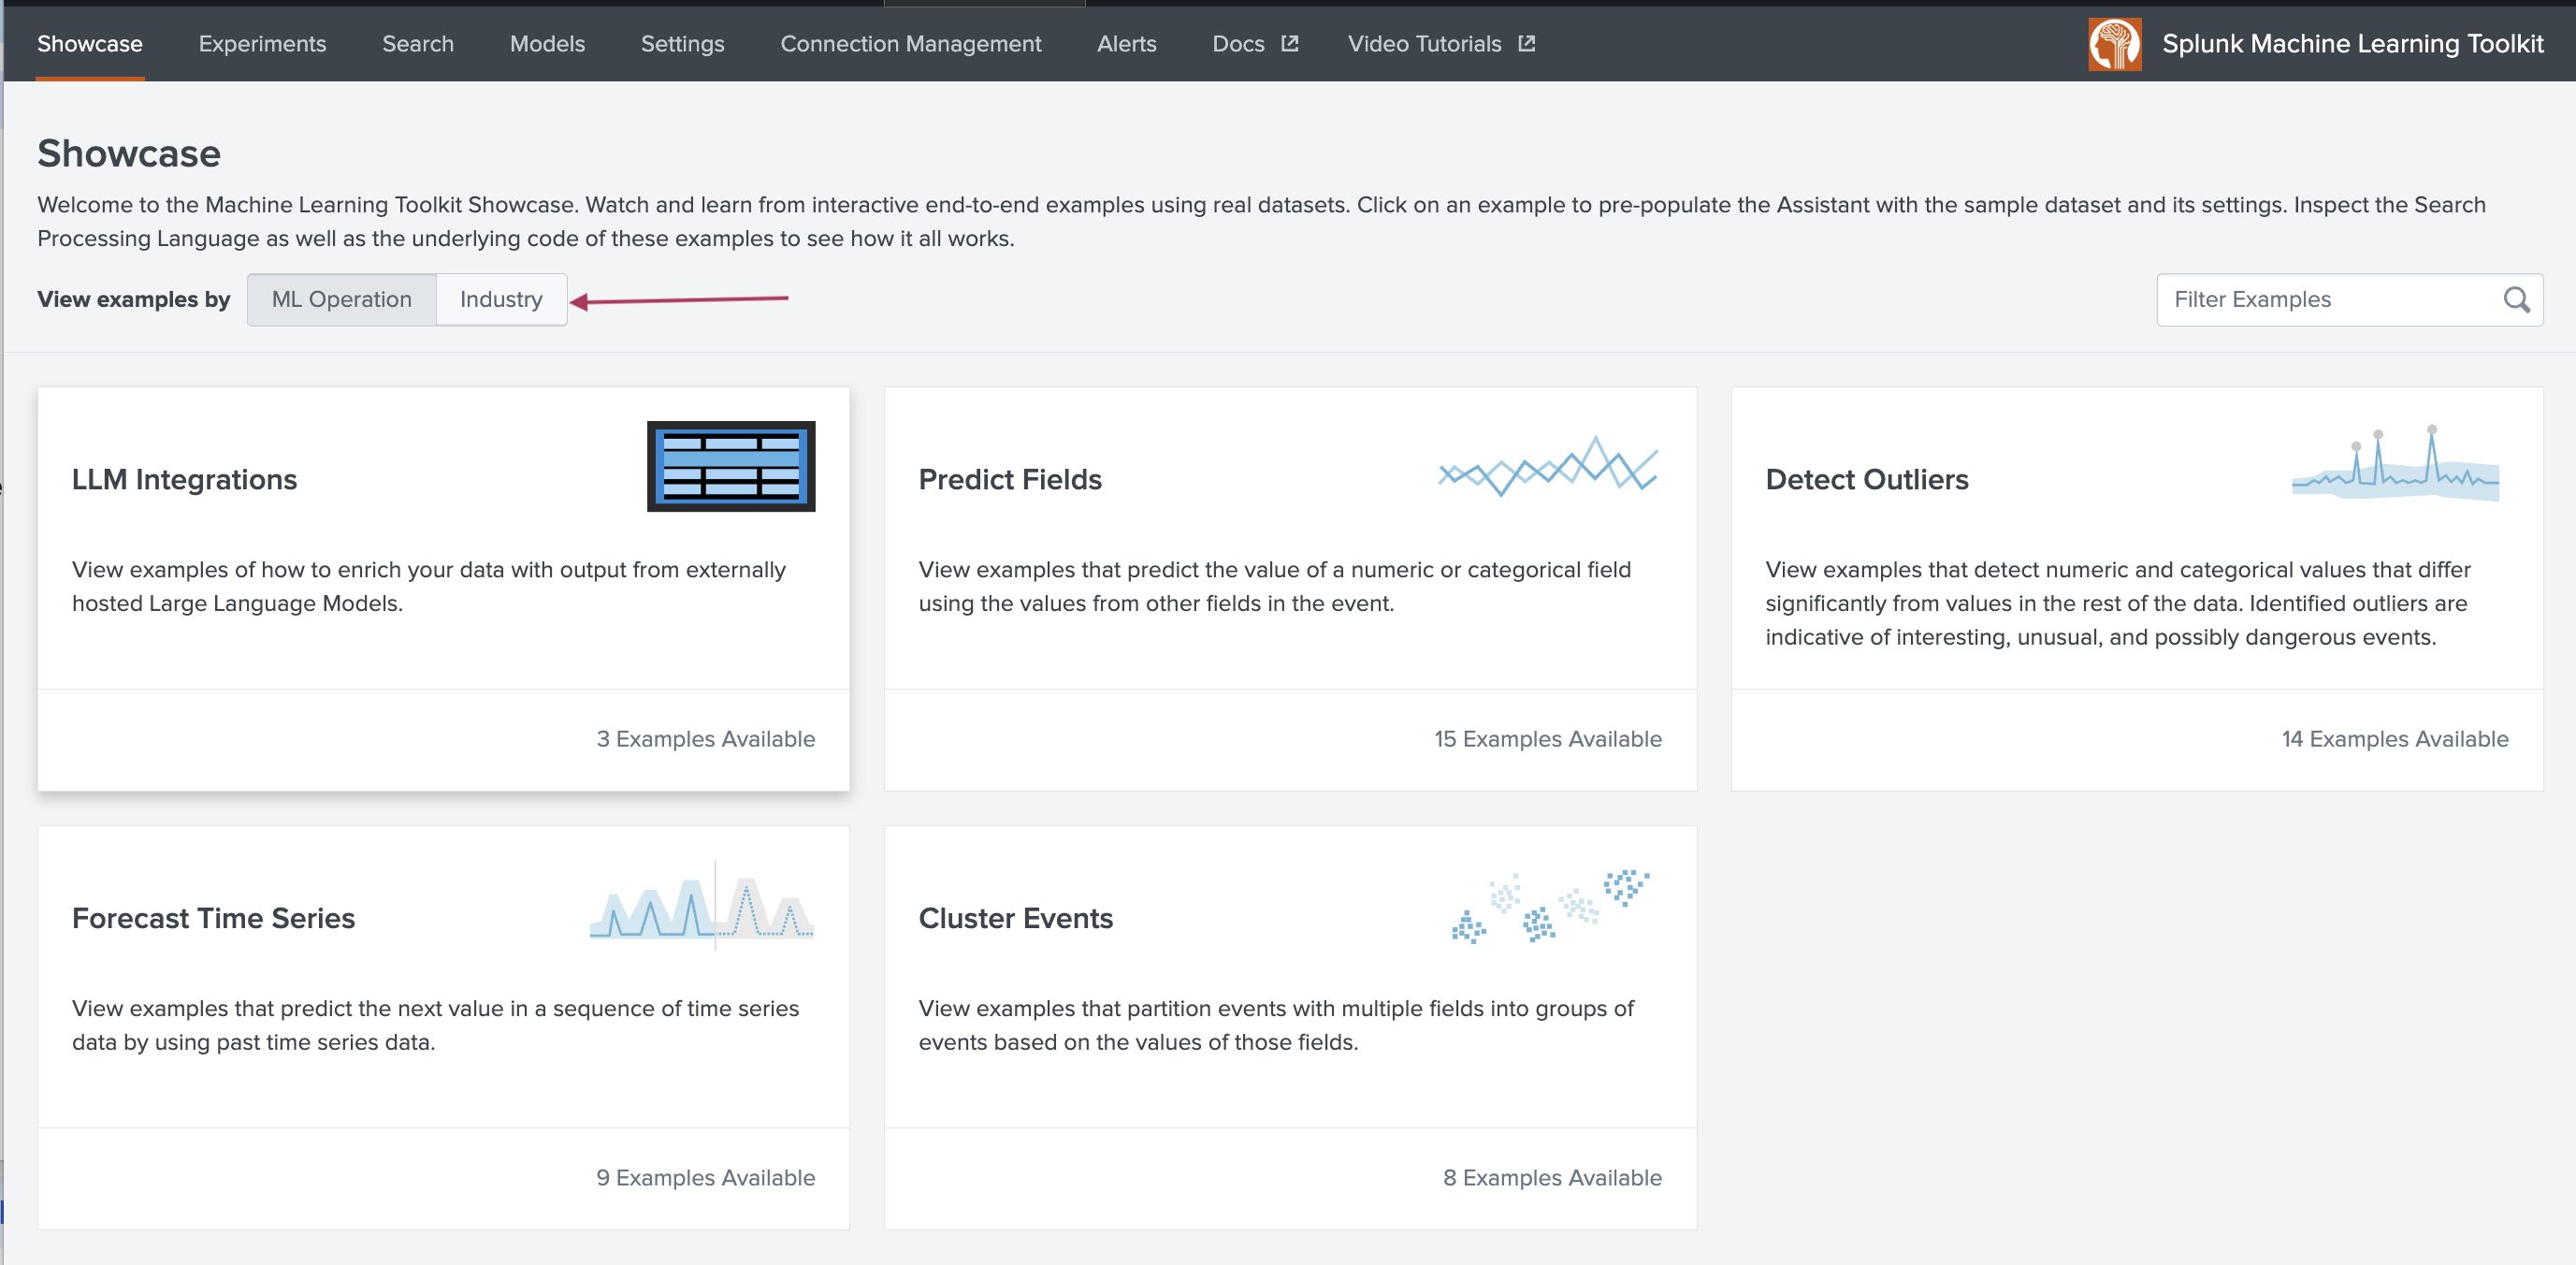The height and width of the screenshot is (1265, 2576).
Task: Click the Forecast Time Series description text
Action: (435, 1025)
